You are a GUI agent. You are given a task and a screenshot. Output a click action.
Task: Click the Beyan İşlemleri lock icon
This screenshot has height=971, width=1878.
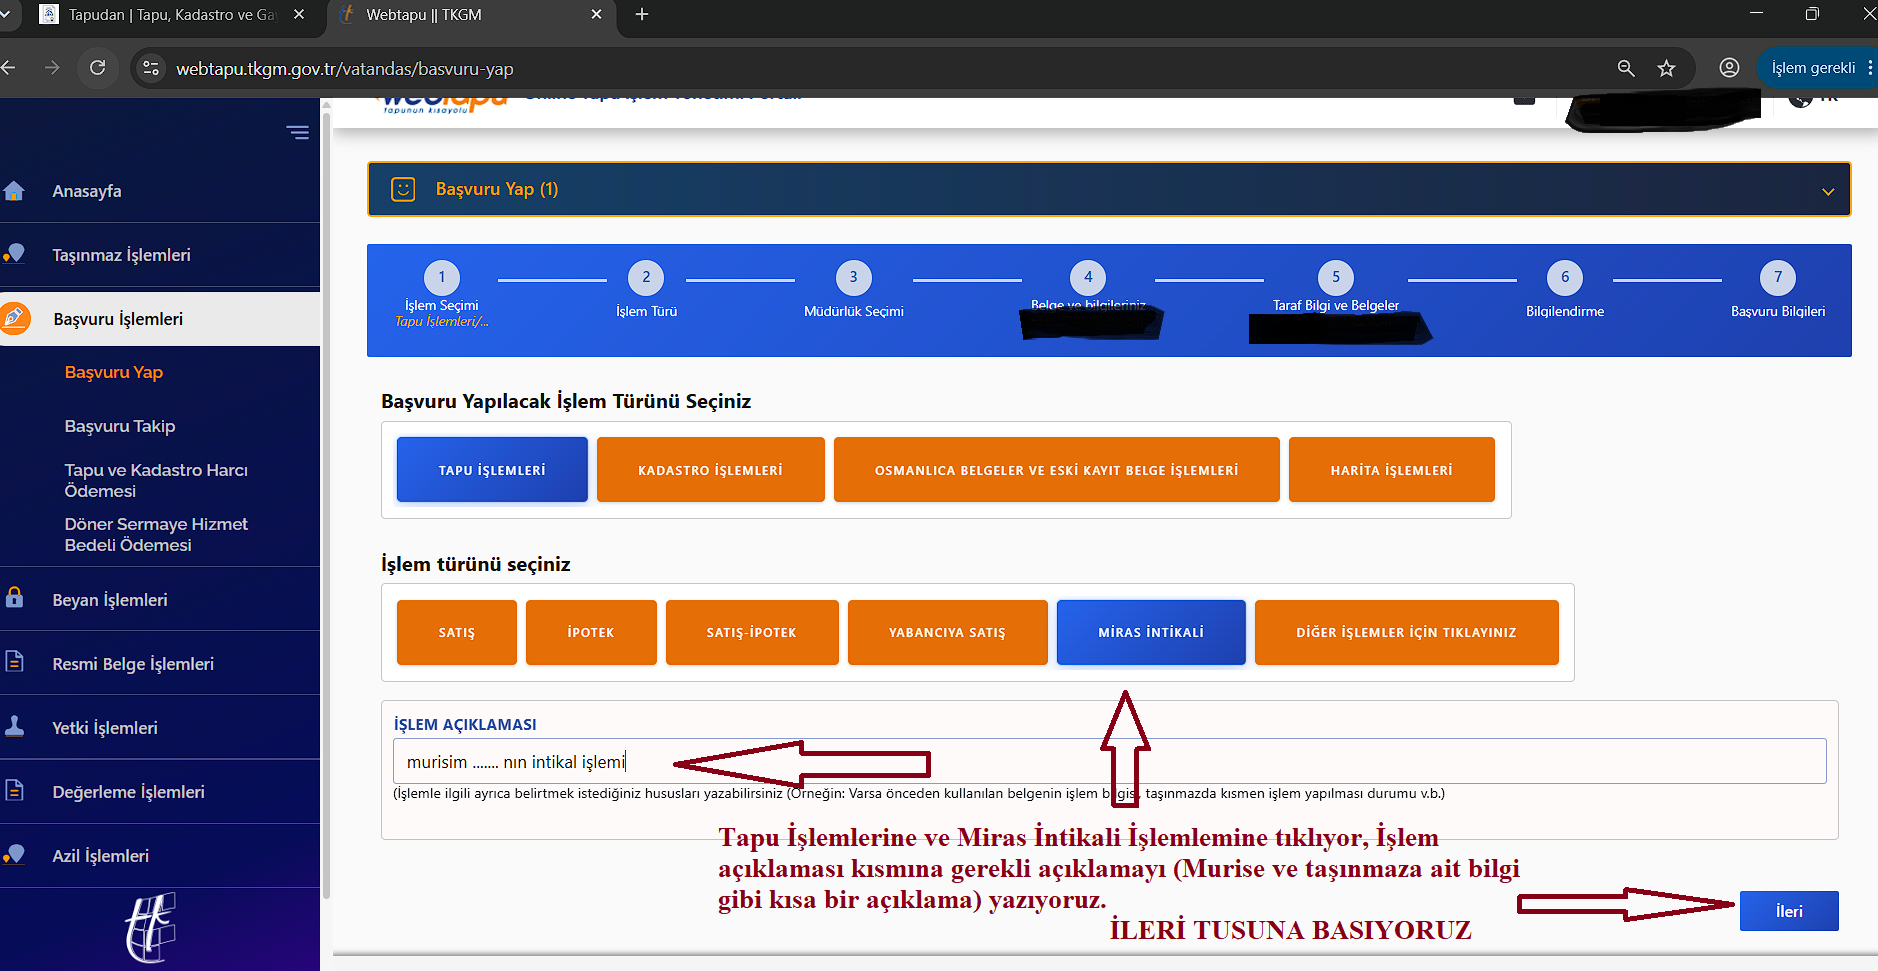coord(14,598)
